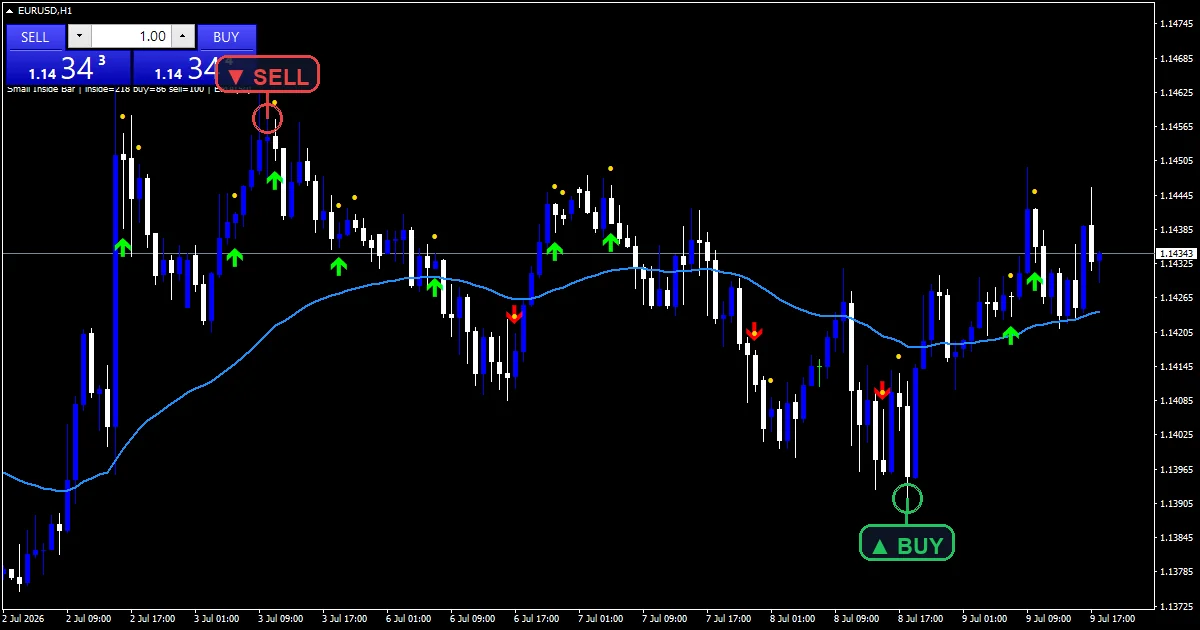
Task: Click red down arrow signal near 8 Jul 01:00
Action: [x=754, y=330]
